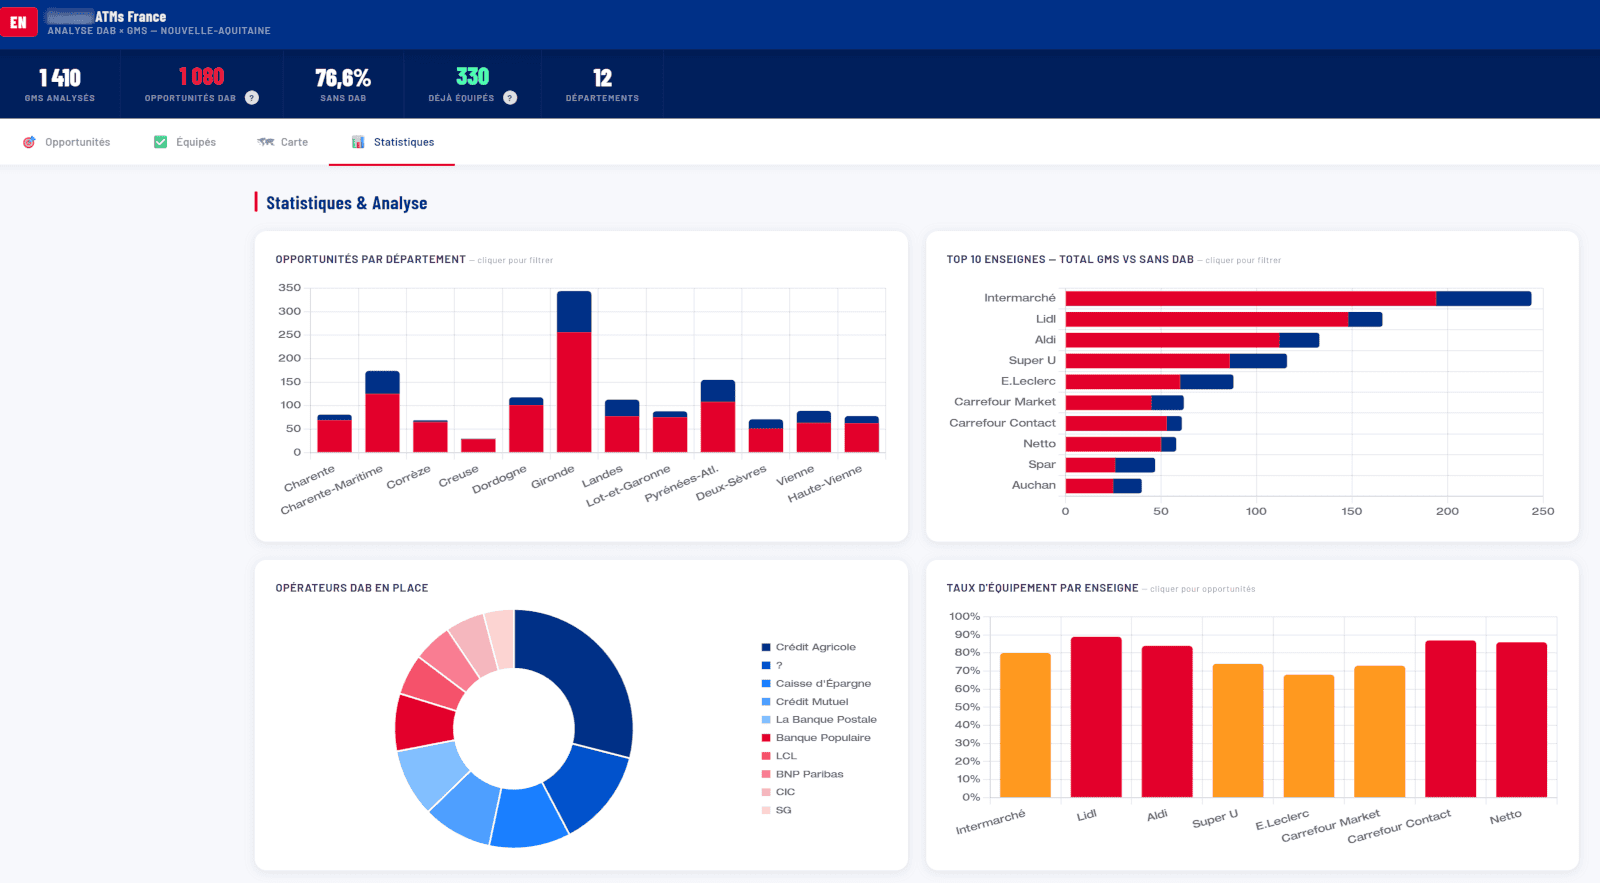1600x883 pixels.
Task: Toggle Crédit Mutuel in the donut legend
Action: tap(805, 702)
